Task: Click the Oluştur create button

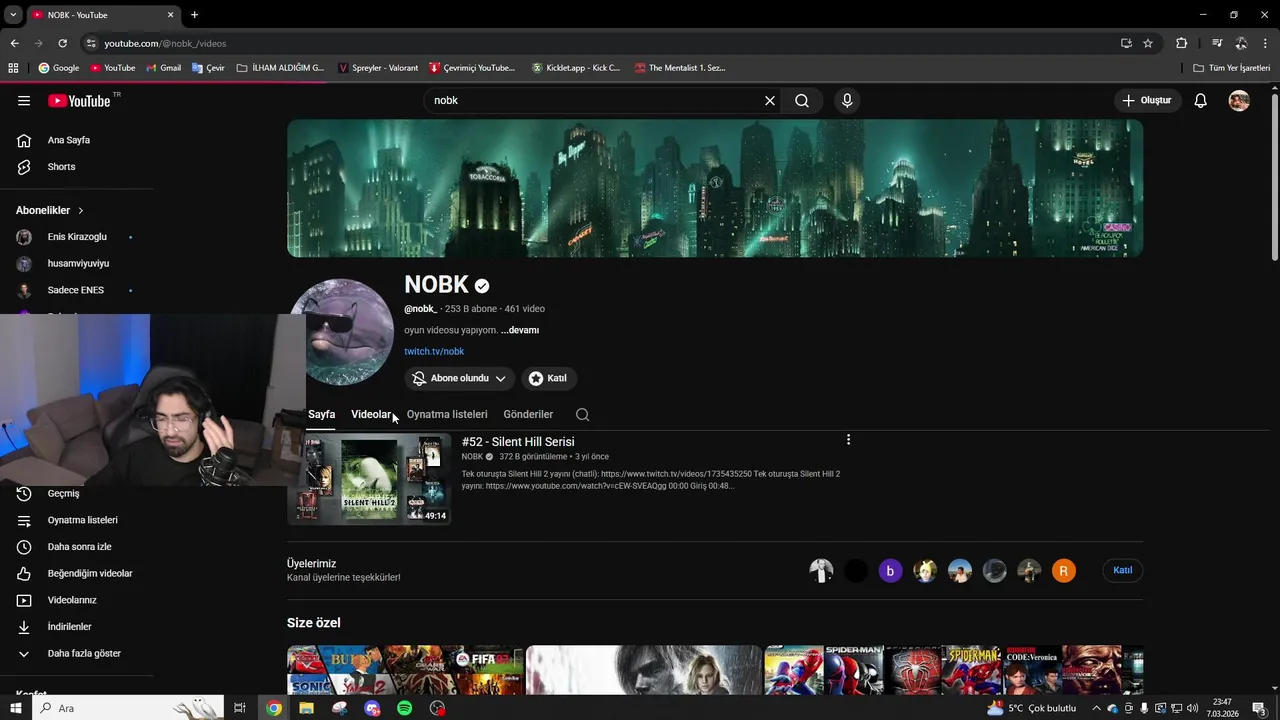Action: [x=1146, y=100]
